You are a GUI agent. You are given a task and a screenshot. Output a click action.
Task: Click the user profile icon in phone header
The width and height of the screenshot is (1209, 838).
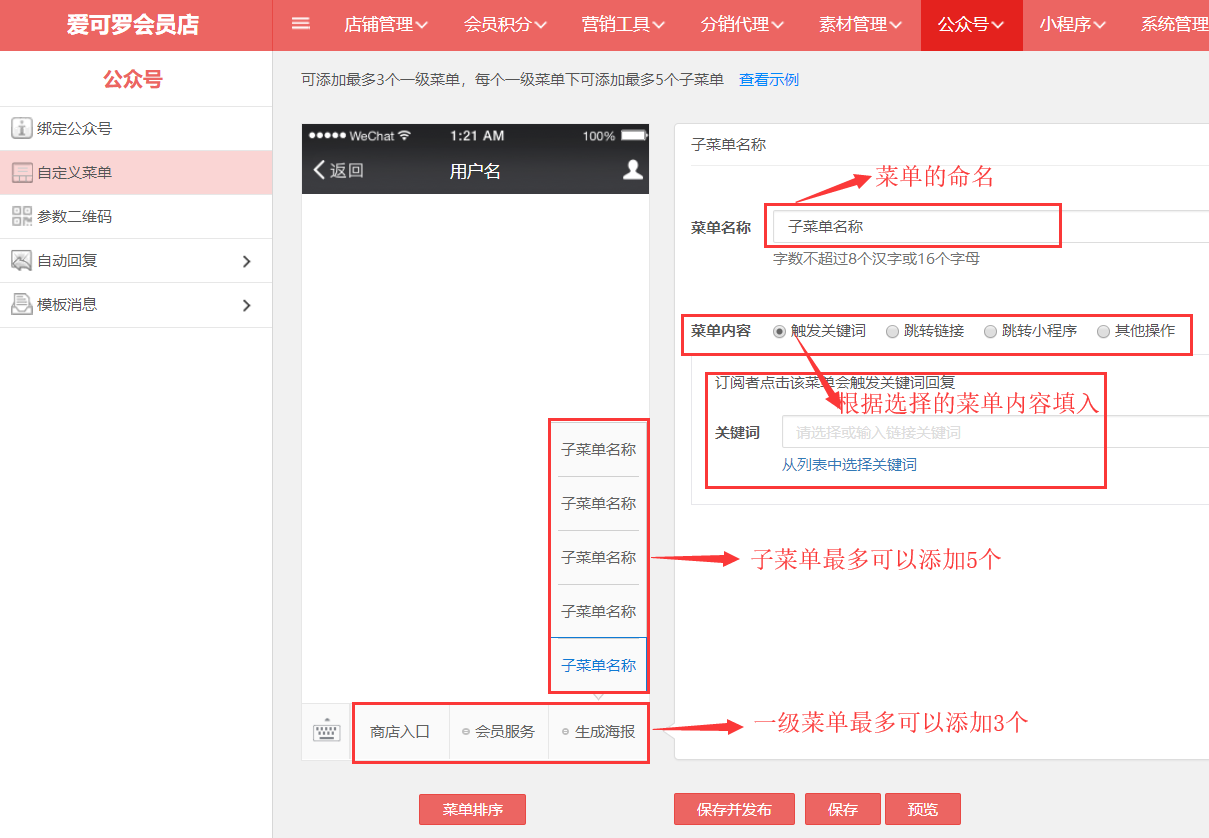pyautogui.click(x=632, y=170)
